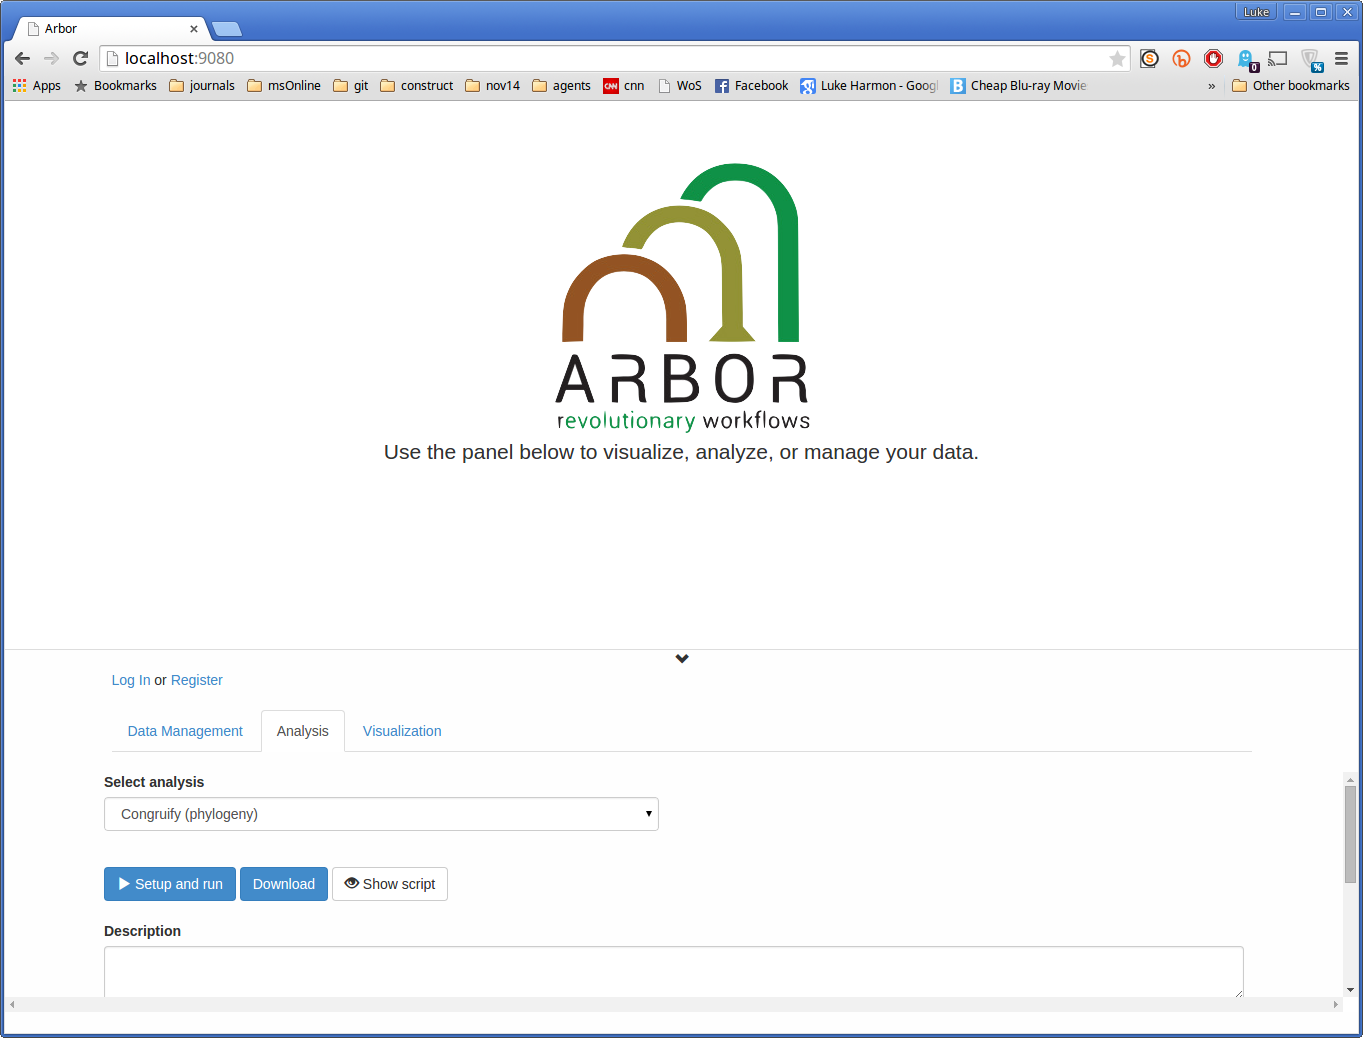Click the browser forward arrow
This screenshot has width=1363, height=1038.
(51, 58)
